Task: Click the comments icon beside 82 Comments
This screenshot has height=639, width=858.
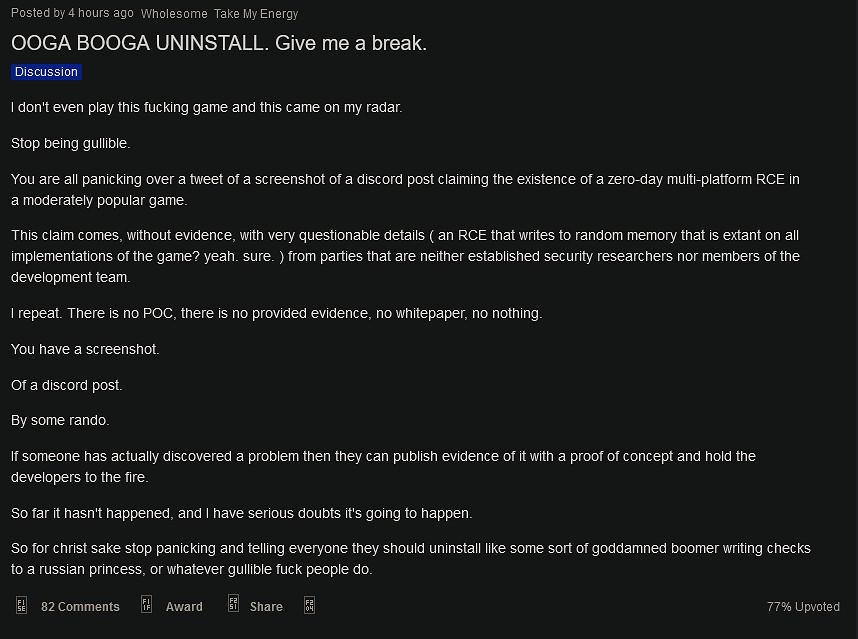Action: pos(21,605)
